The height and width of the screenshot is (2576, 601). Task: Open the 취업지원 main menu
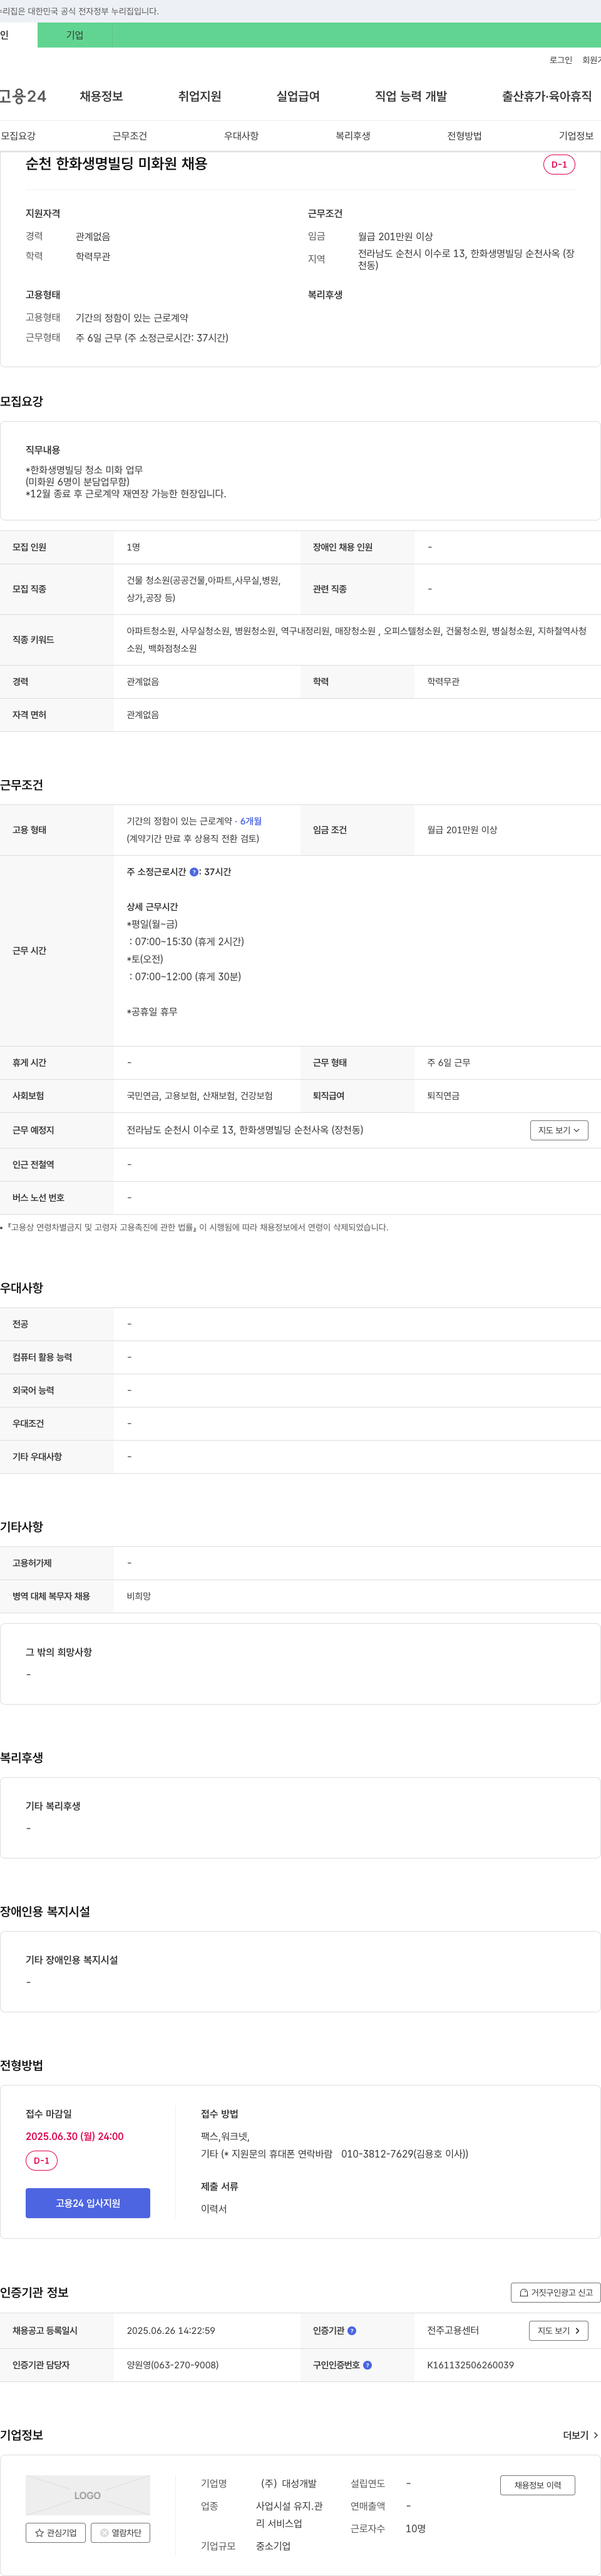(x=199, y=96)
